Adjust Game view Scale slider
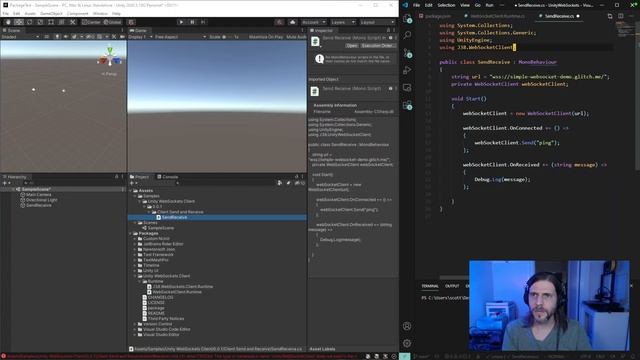 (x=229, y=37)
